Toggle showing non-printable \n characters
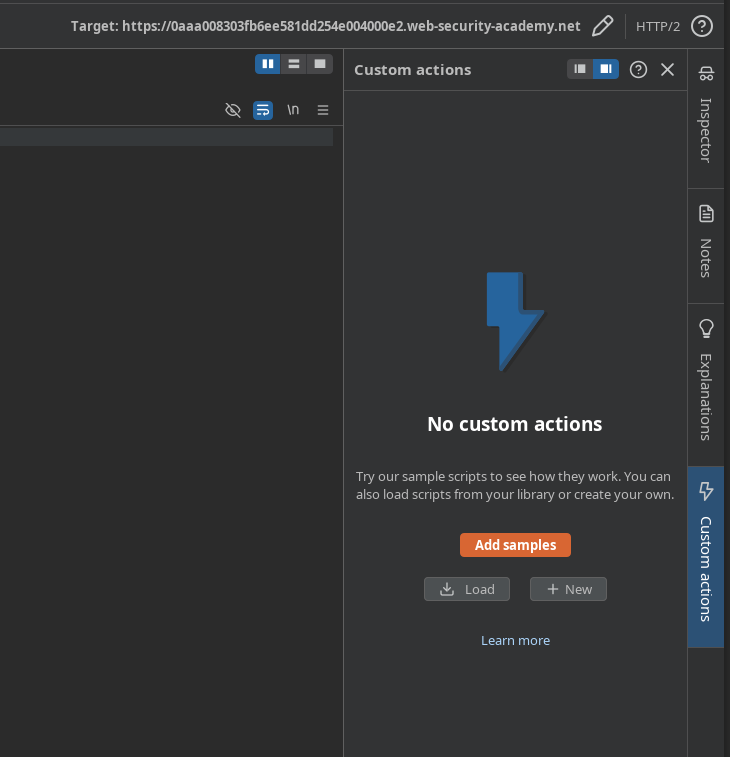Viewport: 730px width, 757px height. click(293, 110)
